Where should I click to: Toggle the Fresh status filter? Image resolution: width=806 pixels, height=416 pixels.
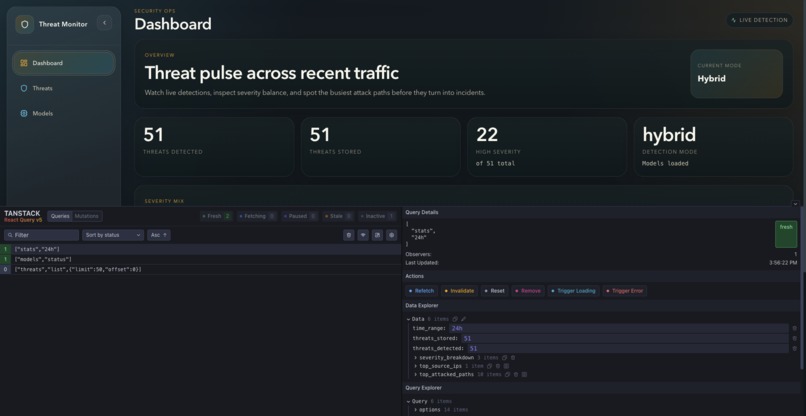216,216
